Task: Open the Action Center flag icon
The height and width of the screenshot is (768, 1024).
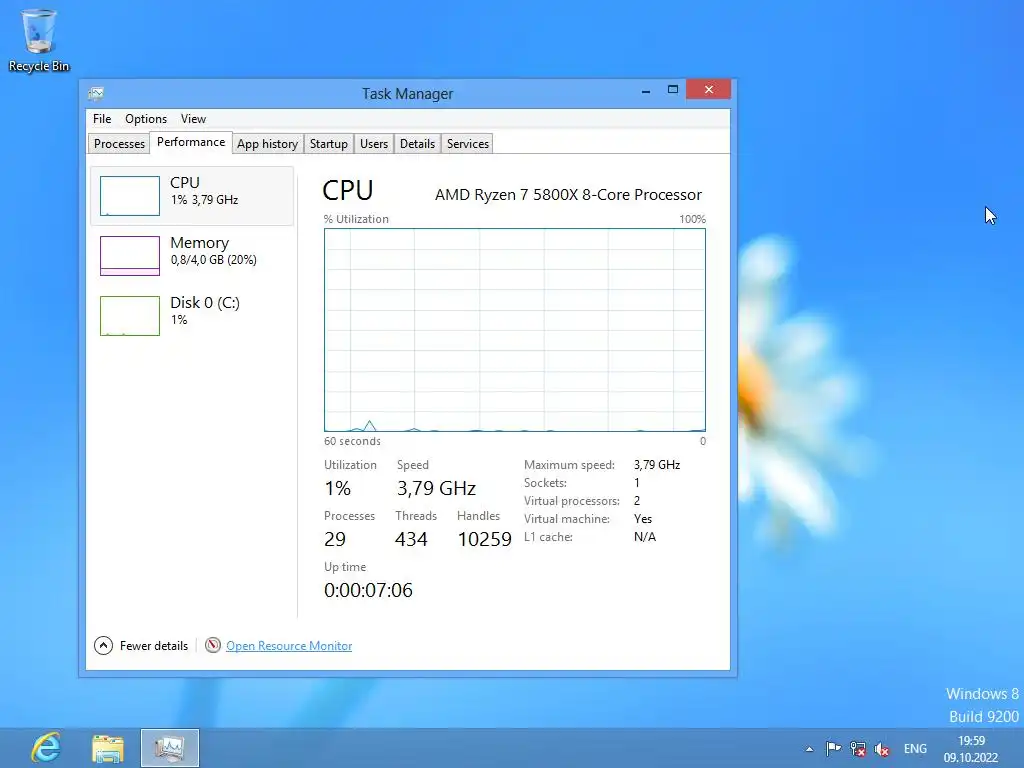Action: (x=833, y=748)
